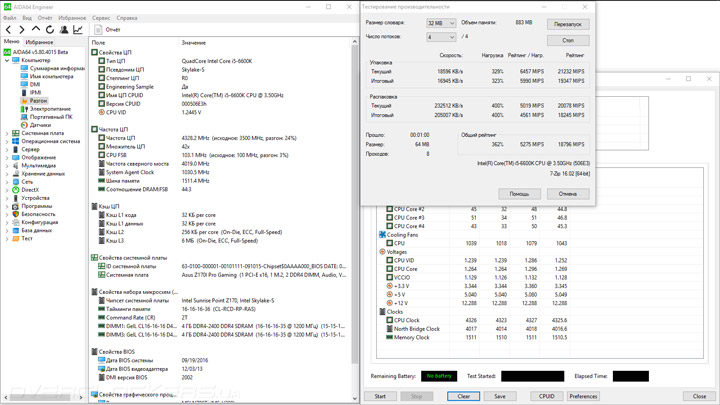Click the CPUID button
This screenshot has height=405, width=720.
click(x=546, y=396)
